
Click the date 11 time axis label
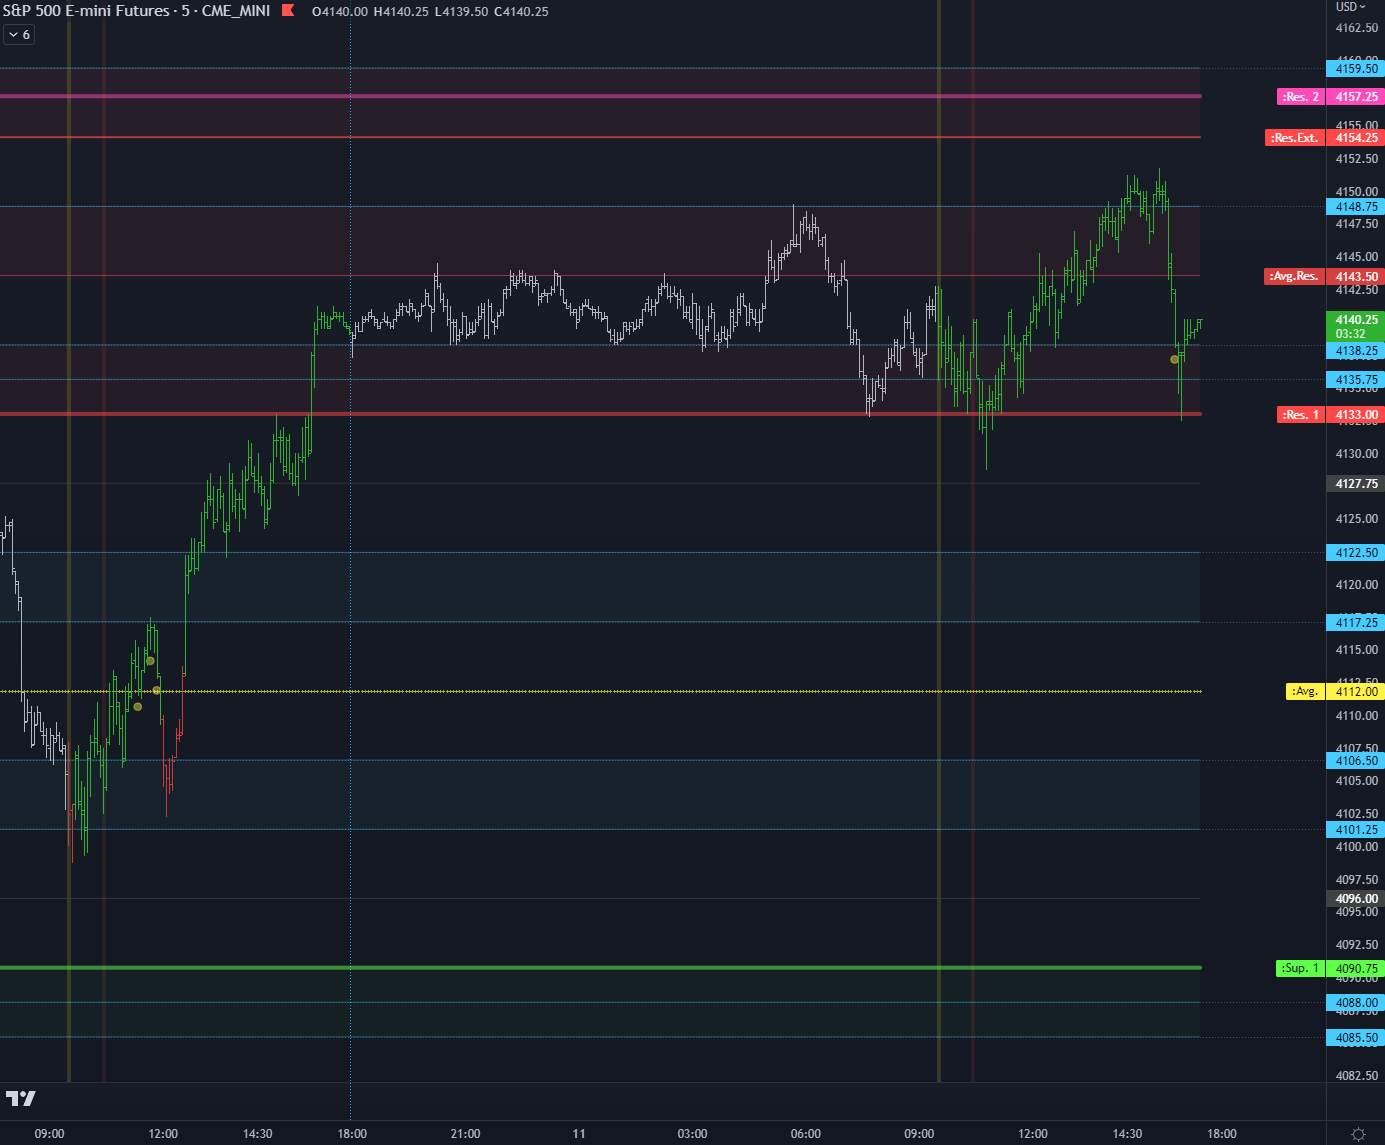[578, 1134]
